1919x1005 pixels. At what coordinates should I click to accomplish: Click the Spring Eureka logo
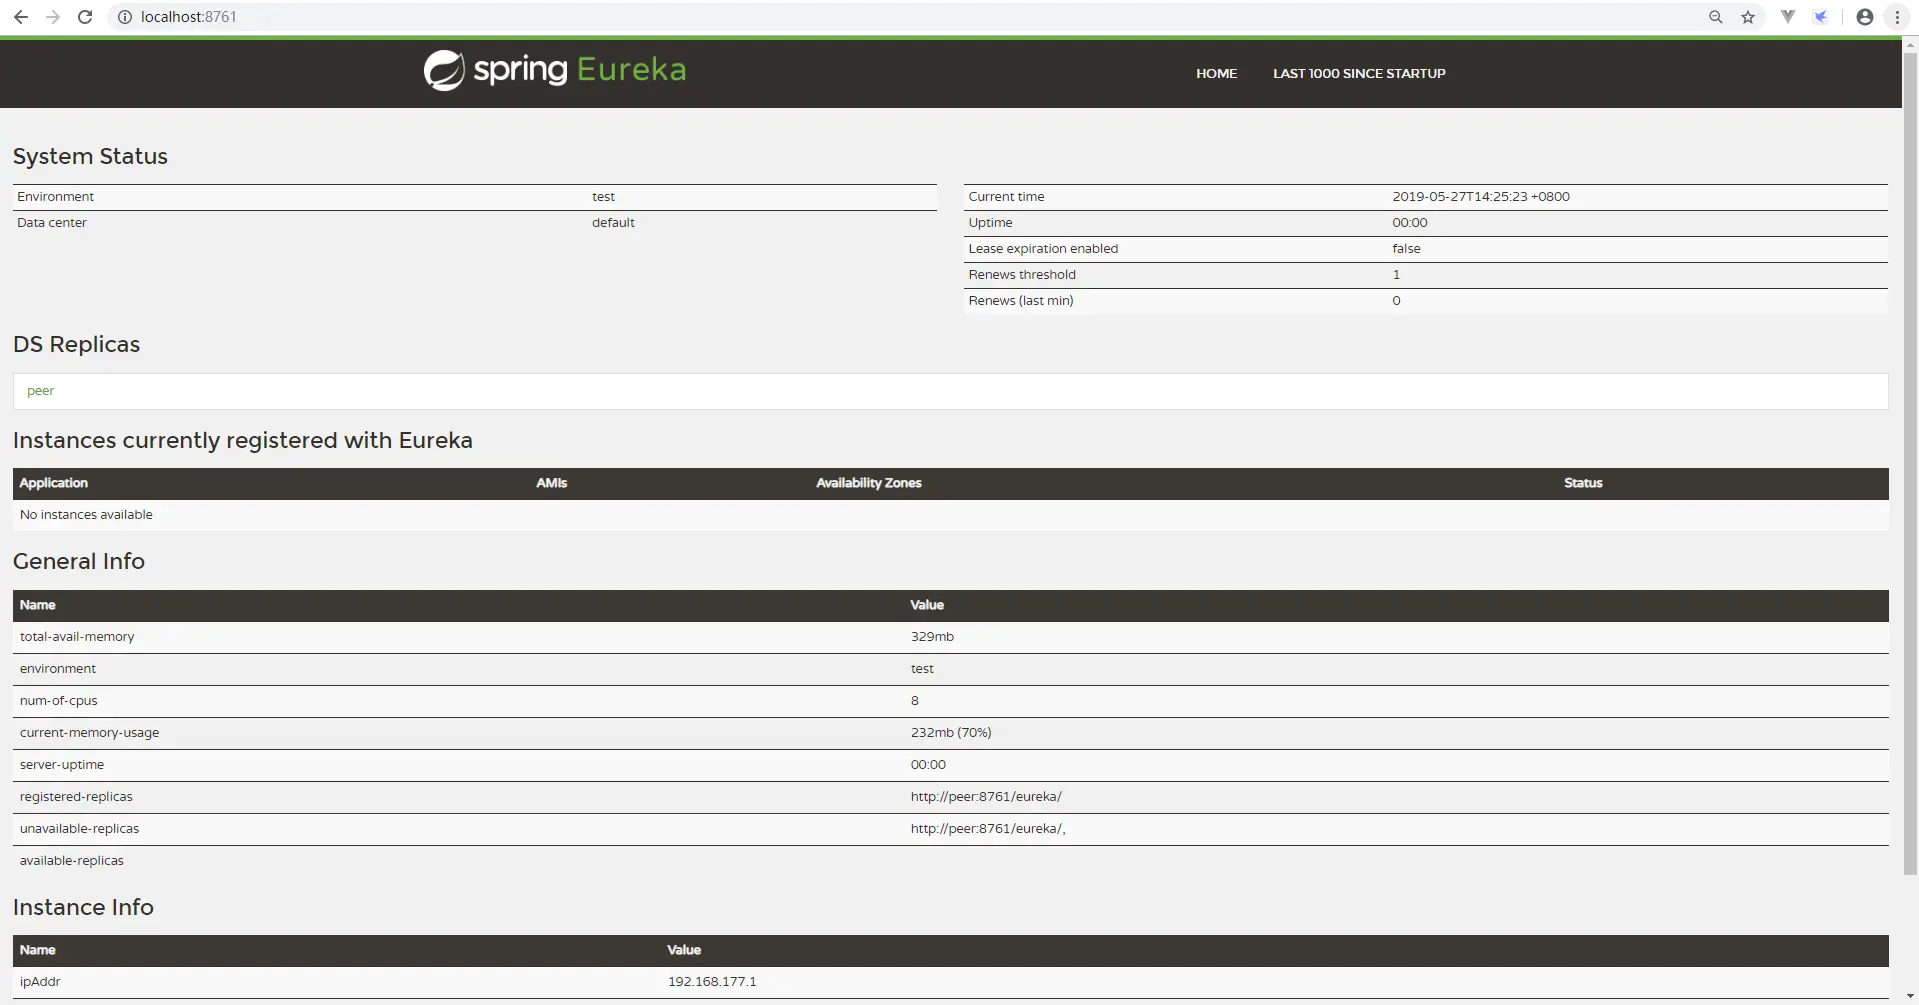click(x=555, y=70)
